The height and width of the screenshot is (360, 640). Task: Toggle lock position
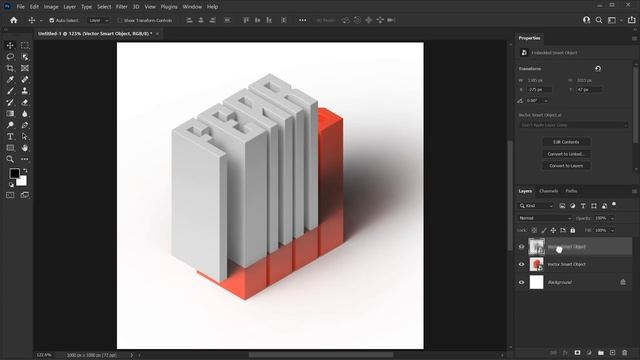click(x=553, y=231)
